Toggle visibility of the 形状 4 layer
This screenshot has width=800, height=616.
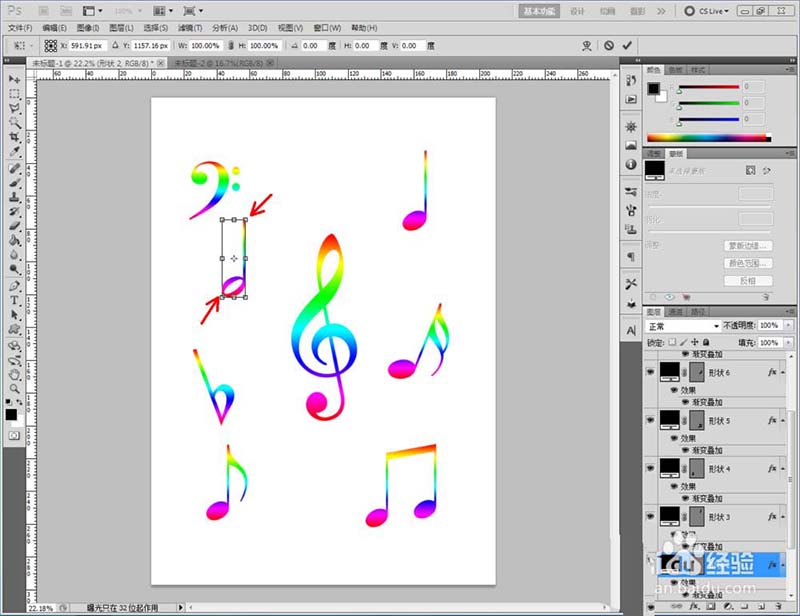point(652,468)
